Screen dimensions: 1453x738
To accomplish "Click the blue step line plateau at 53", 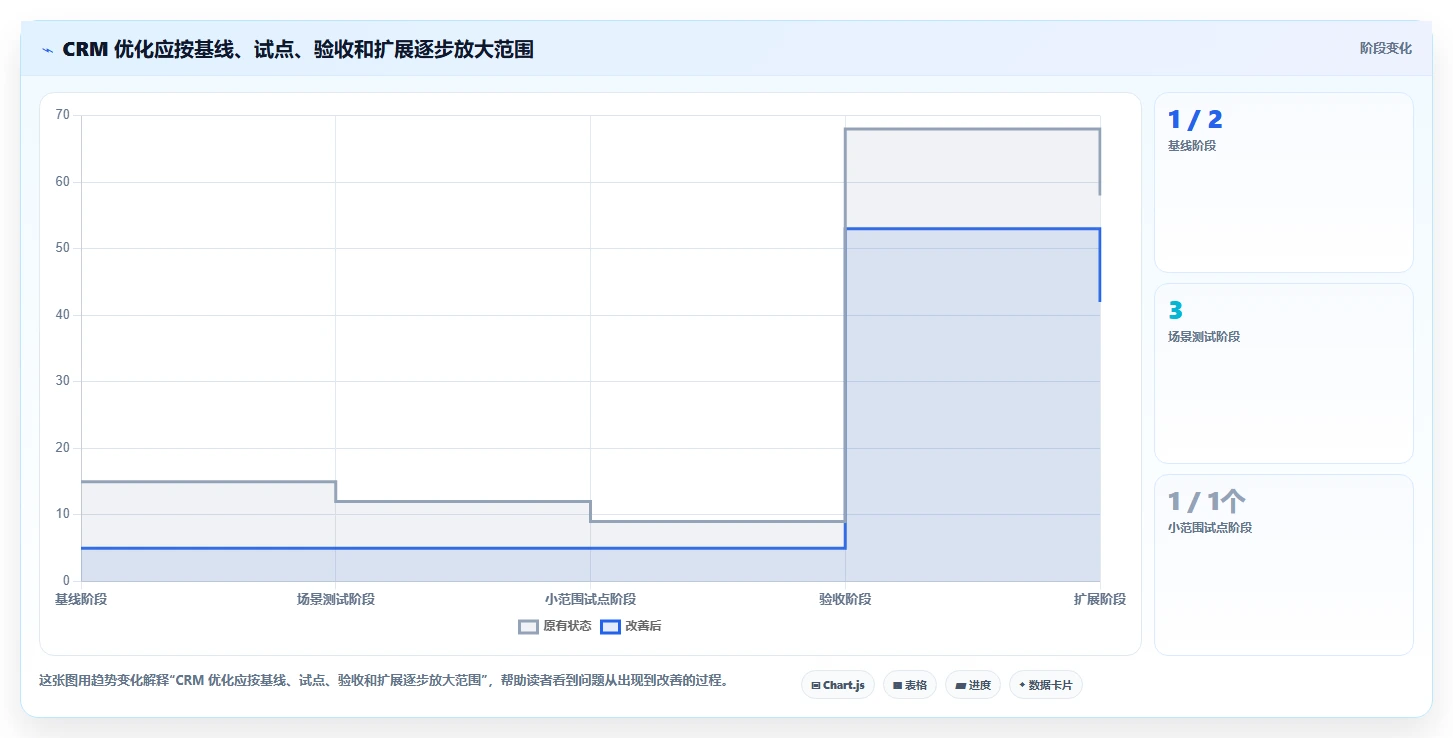I will 972,229.
